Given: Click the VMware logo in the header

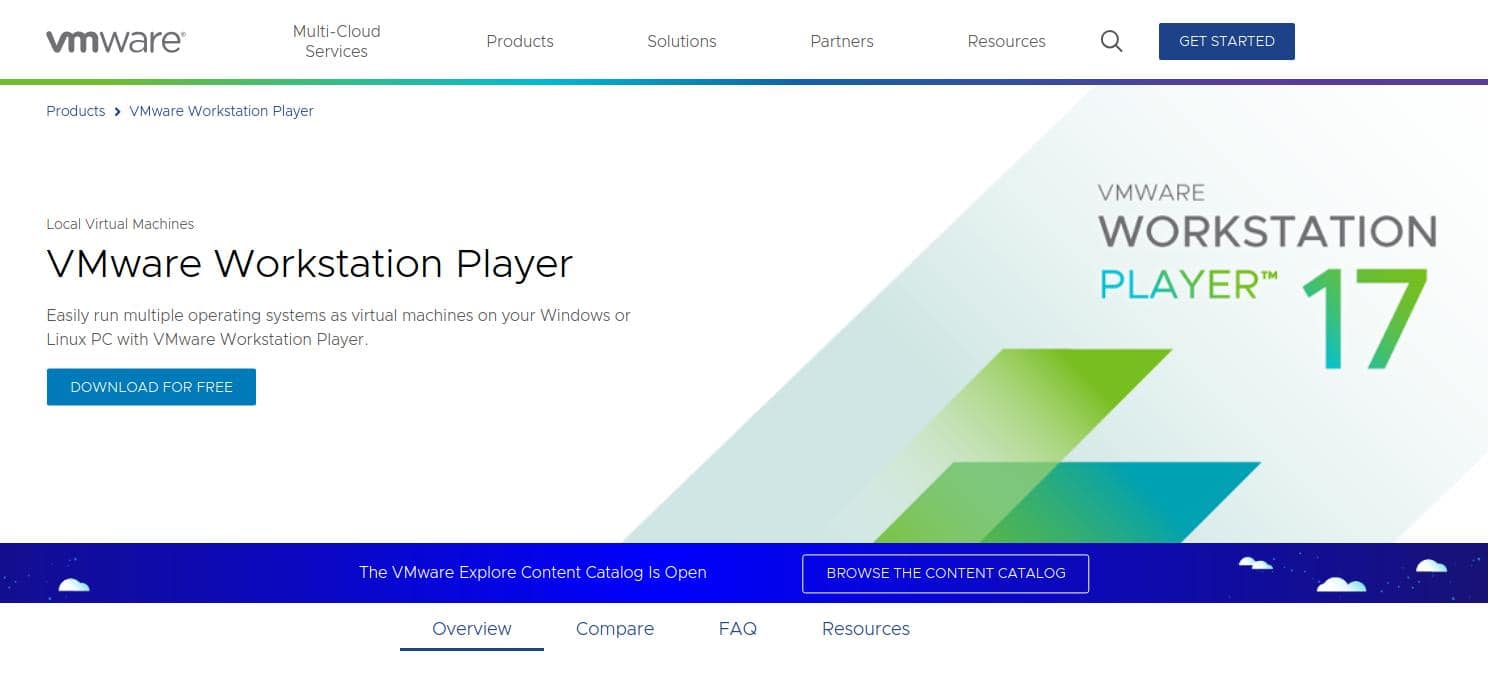Looking at the screenshot, I should click(113, 41).
